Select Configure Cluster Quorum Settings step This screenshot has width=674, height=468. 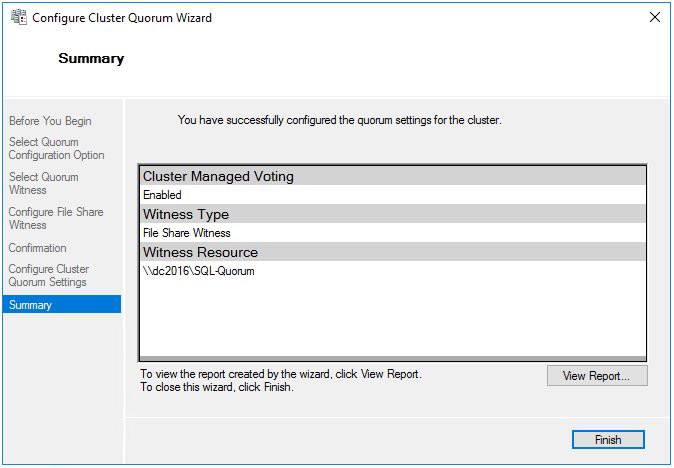click(x=49, y=276)
